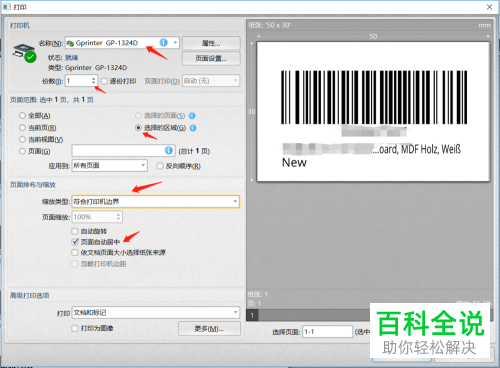Click the info icon beside printer name
The height and width of the screenshot is (368, 500).
coord(163,42)
